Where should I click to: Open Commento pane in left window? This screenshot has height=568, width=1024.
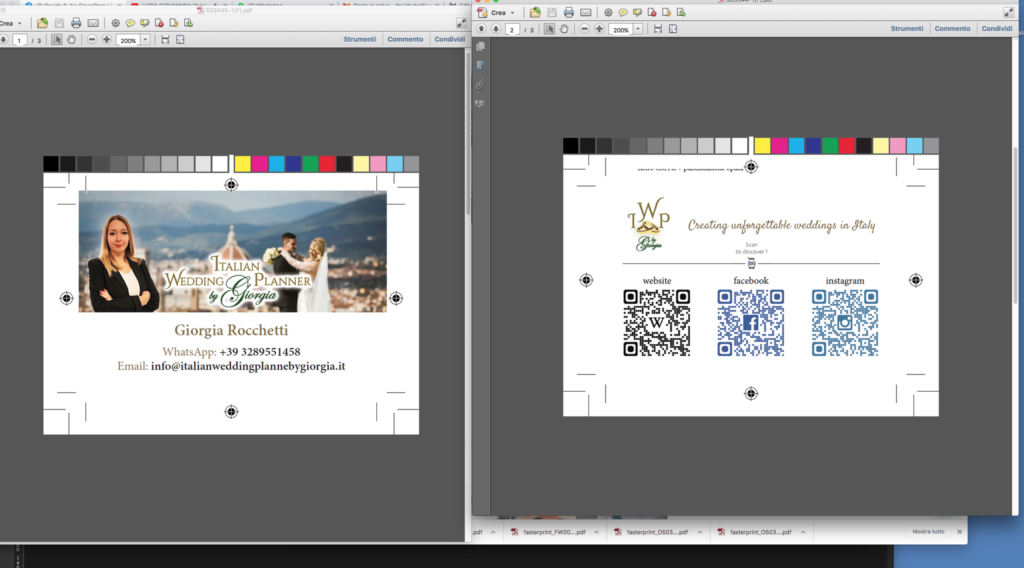point(405,39)
